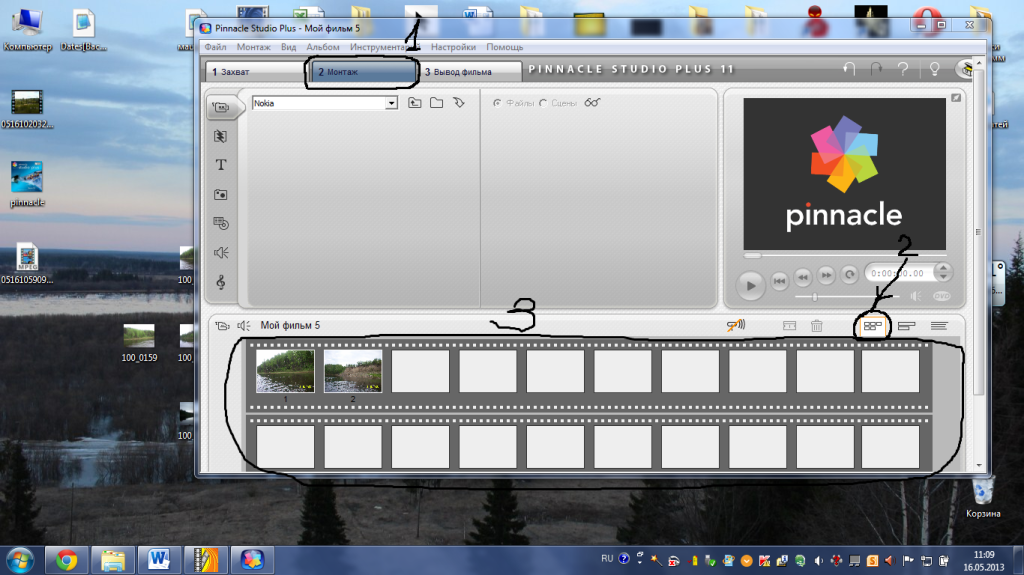Select the Файлы radio button
Image resolution: width=1024 pixels, height=575 pixels.
[x=498, y=103]
